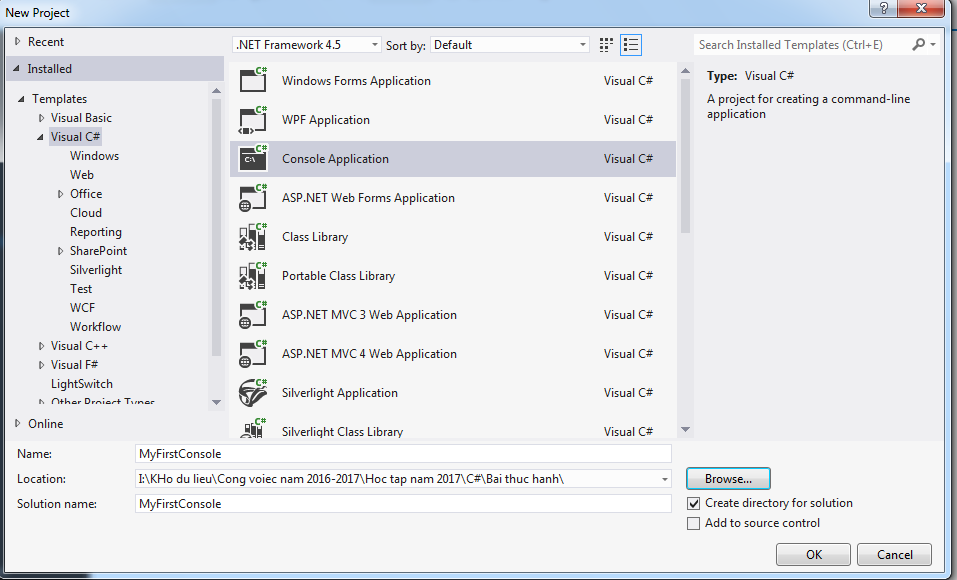Click the template list scroll down arrow
957x580 pixels.
[x=685, y=430]
